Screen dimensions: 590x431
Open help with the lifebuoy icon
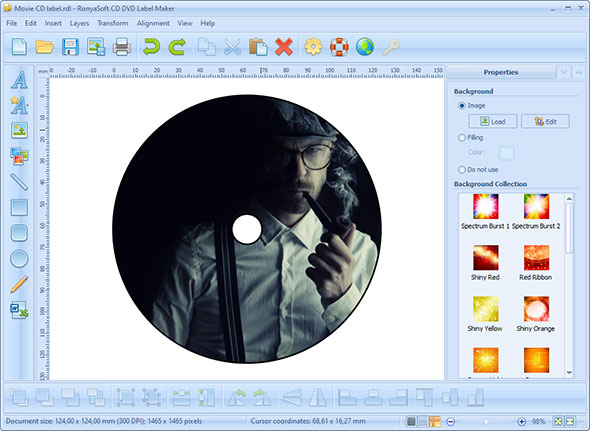tap(339, 47)
